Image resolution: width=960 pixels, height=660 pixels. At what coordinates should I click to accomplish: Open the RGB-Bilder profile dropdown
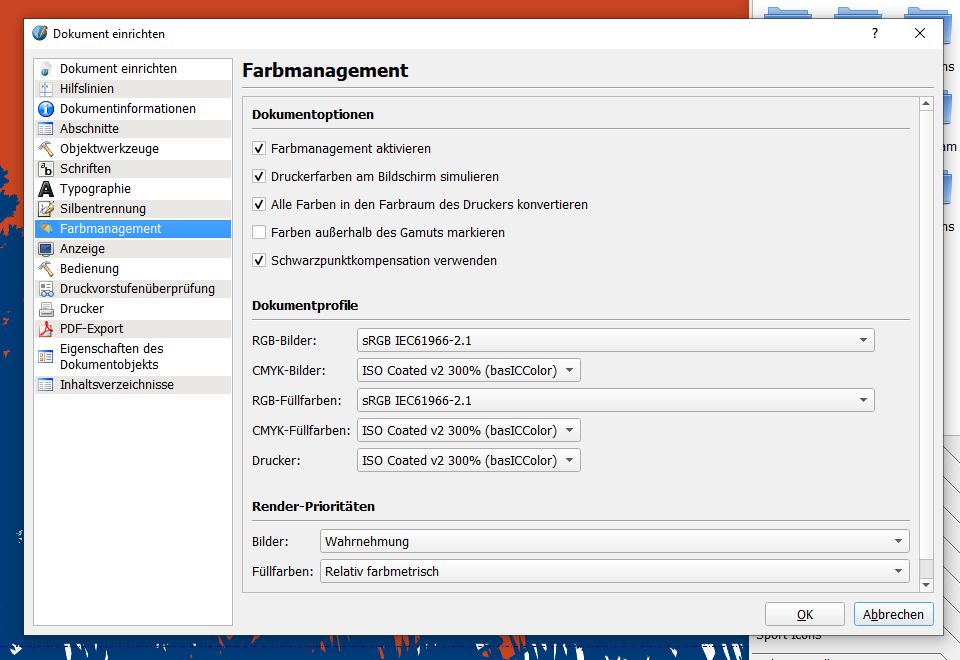(615, 340)
